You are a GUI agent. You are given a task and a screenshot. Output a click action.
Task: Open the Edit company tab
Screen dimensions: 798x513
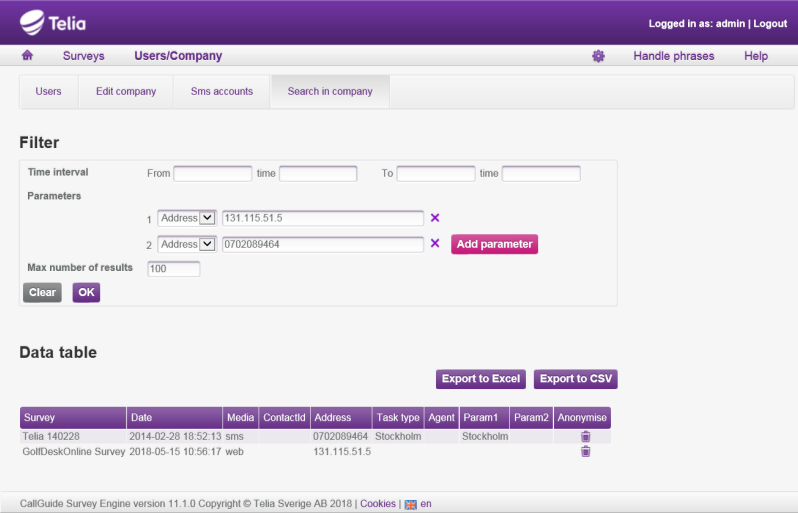click(126, 92)
